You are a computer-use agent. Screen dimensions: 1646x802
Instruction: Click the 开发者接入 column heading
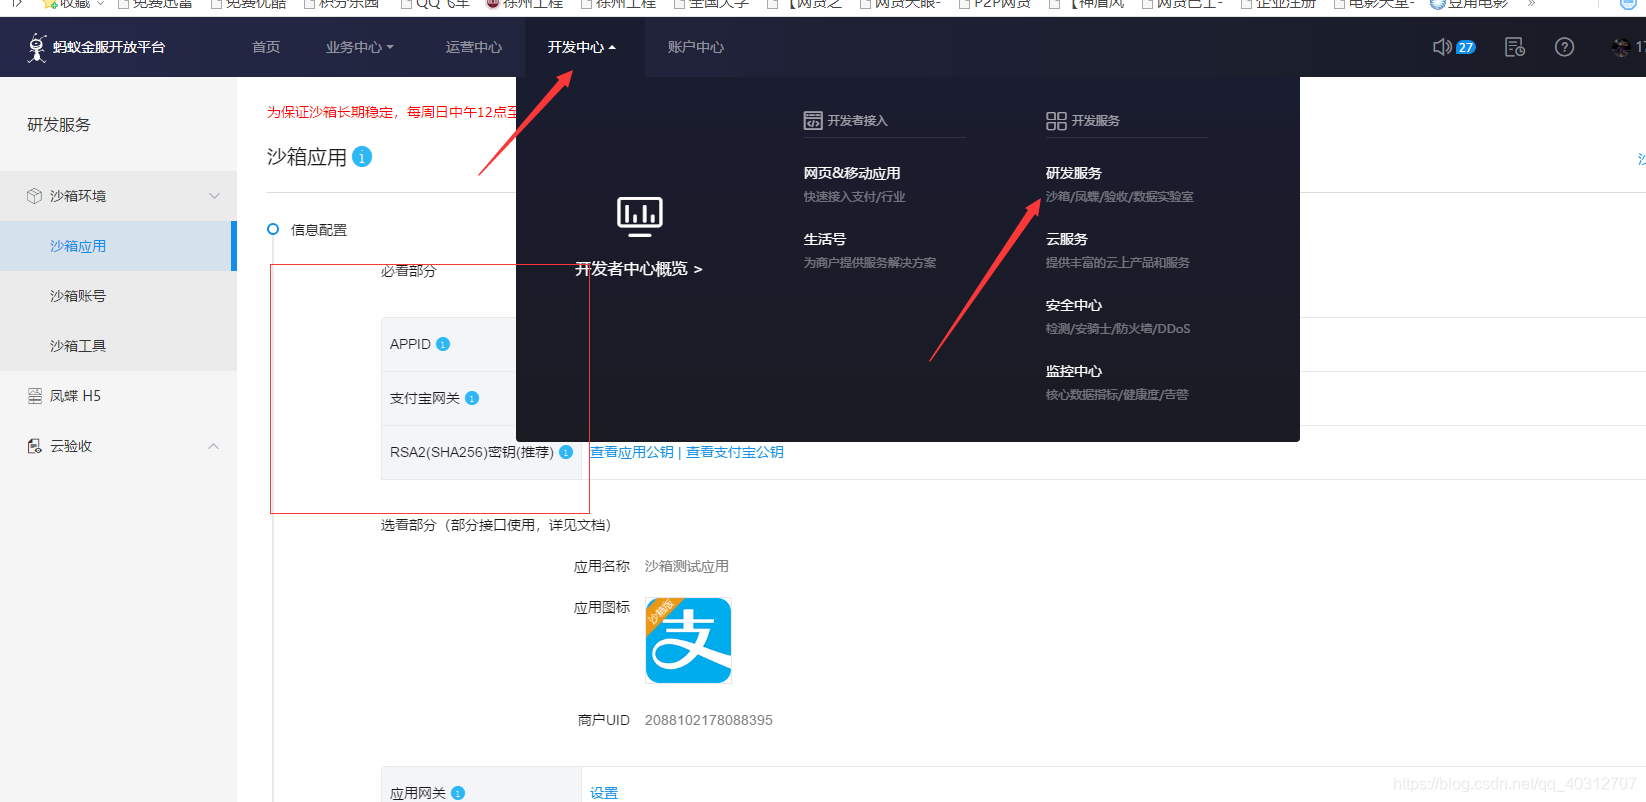857,121
